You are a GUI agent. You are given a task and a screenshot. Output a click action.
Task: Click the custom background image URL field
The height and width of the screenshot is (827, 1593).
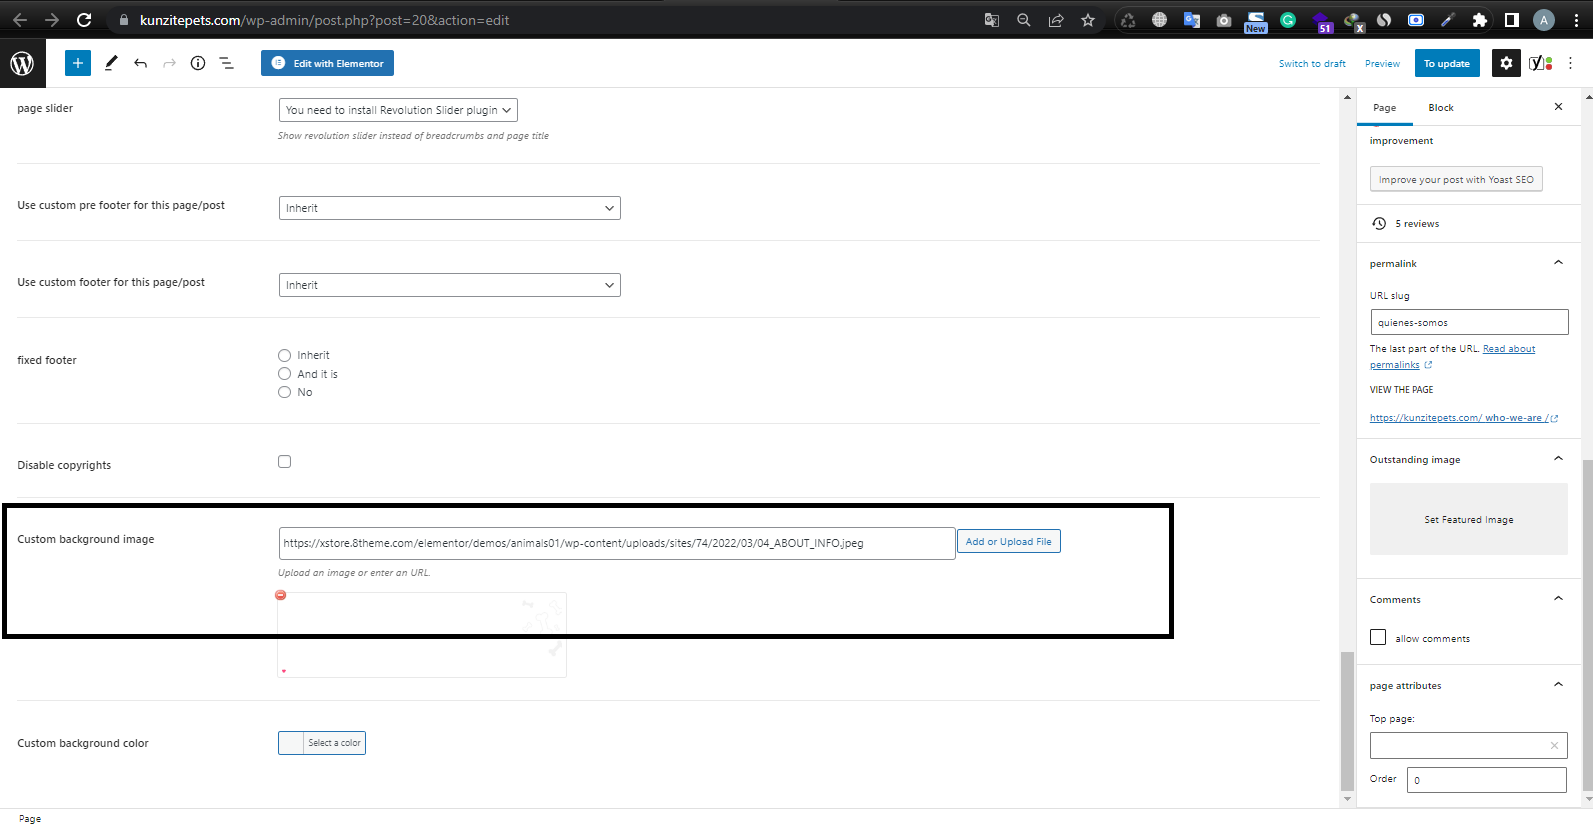coord(617,543)
